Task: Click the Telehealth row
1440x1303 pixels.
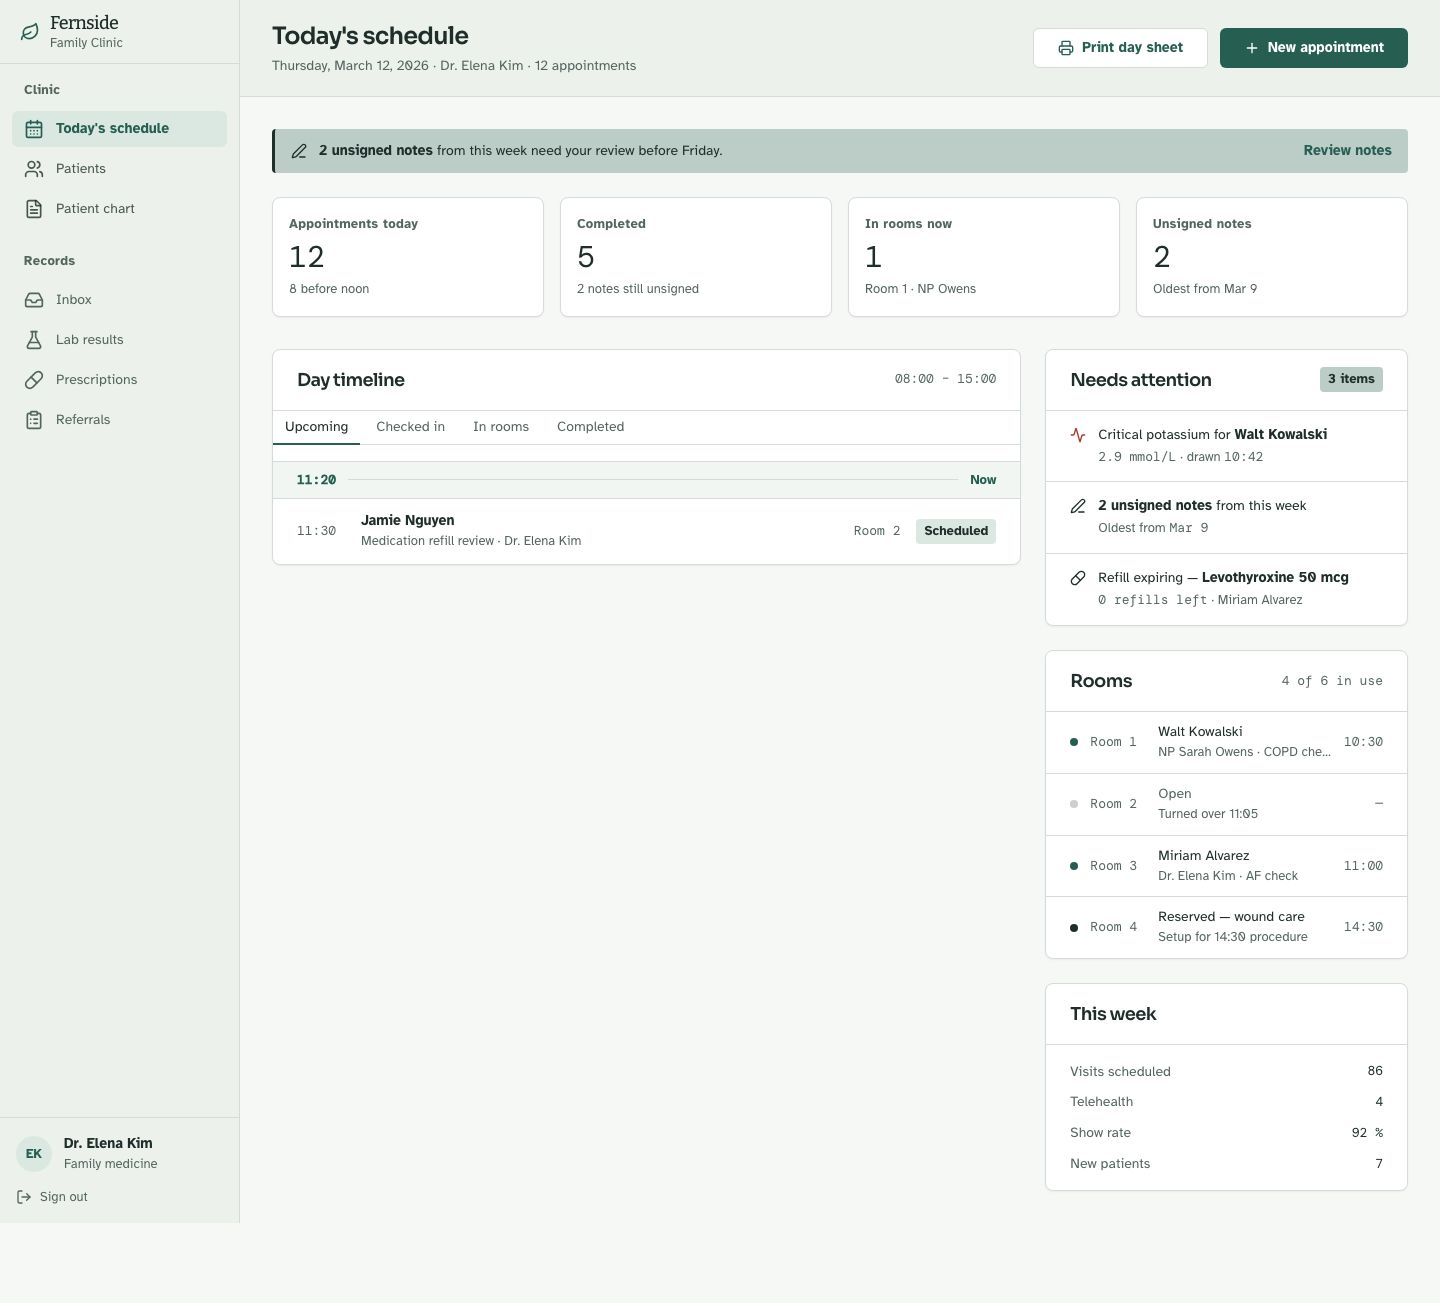Action: [x=1226, y=1102]
